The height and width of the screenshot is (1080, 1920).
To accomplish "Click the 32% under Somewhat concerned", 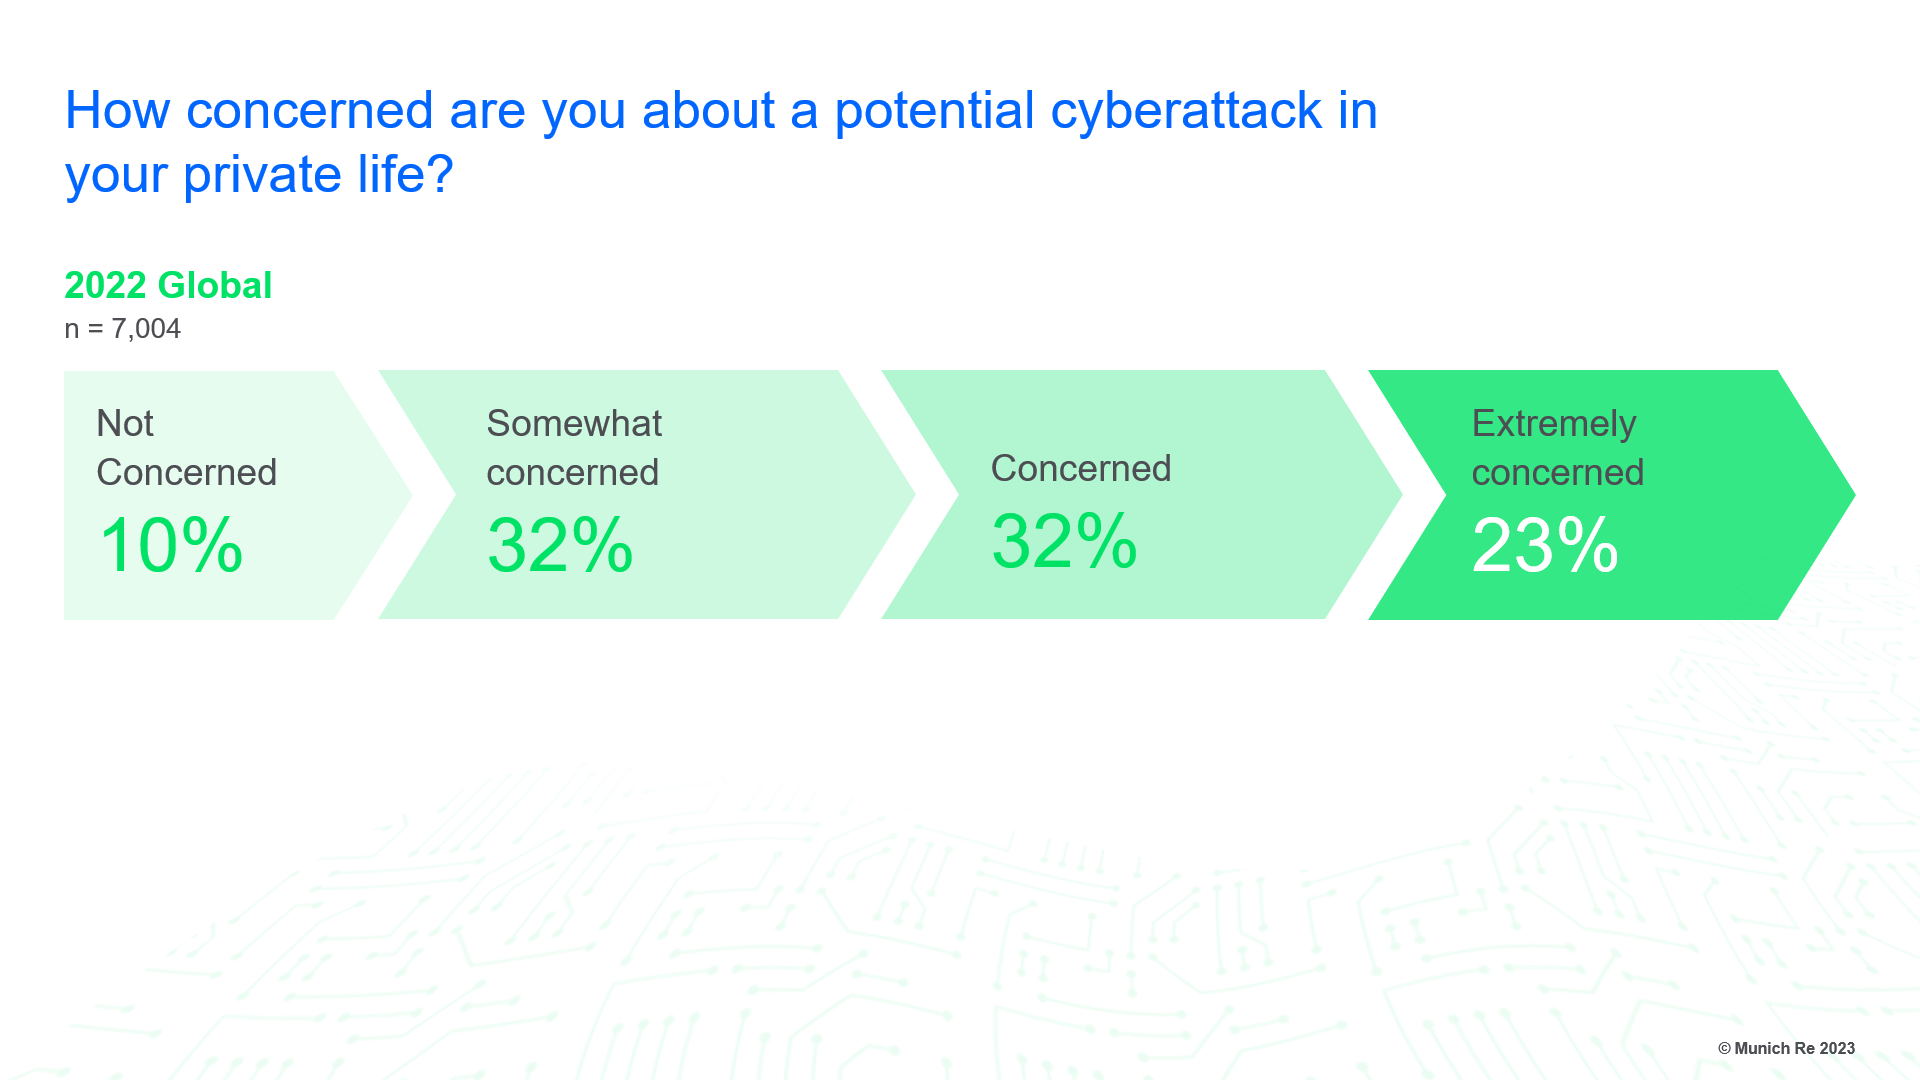I will coord(560,546).
